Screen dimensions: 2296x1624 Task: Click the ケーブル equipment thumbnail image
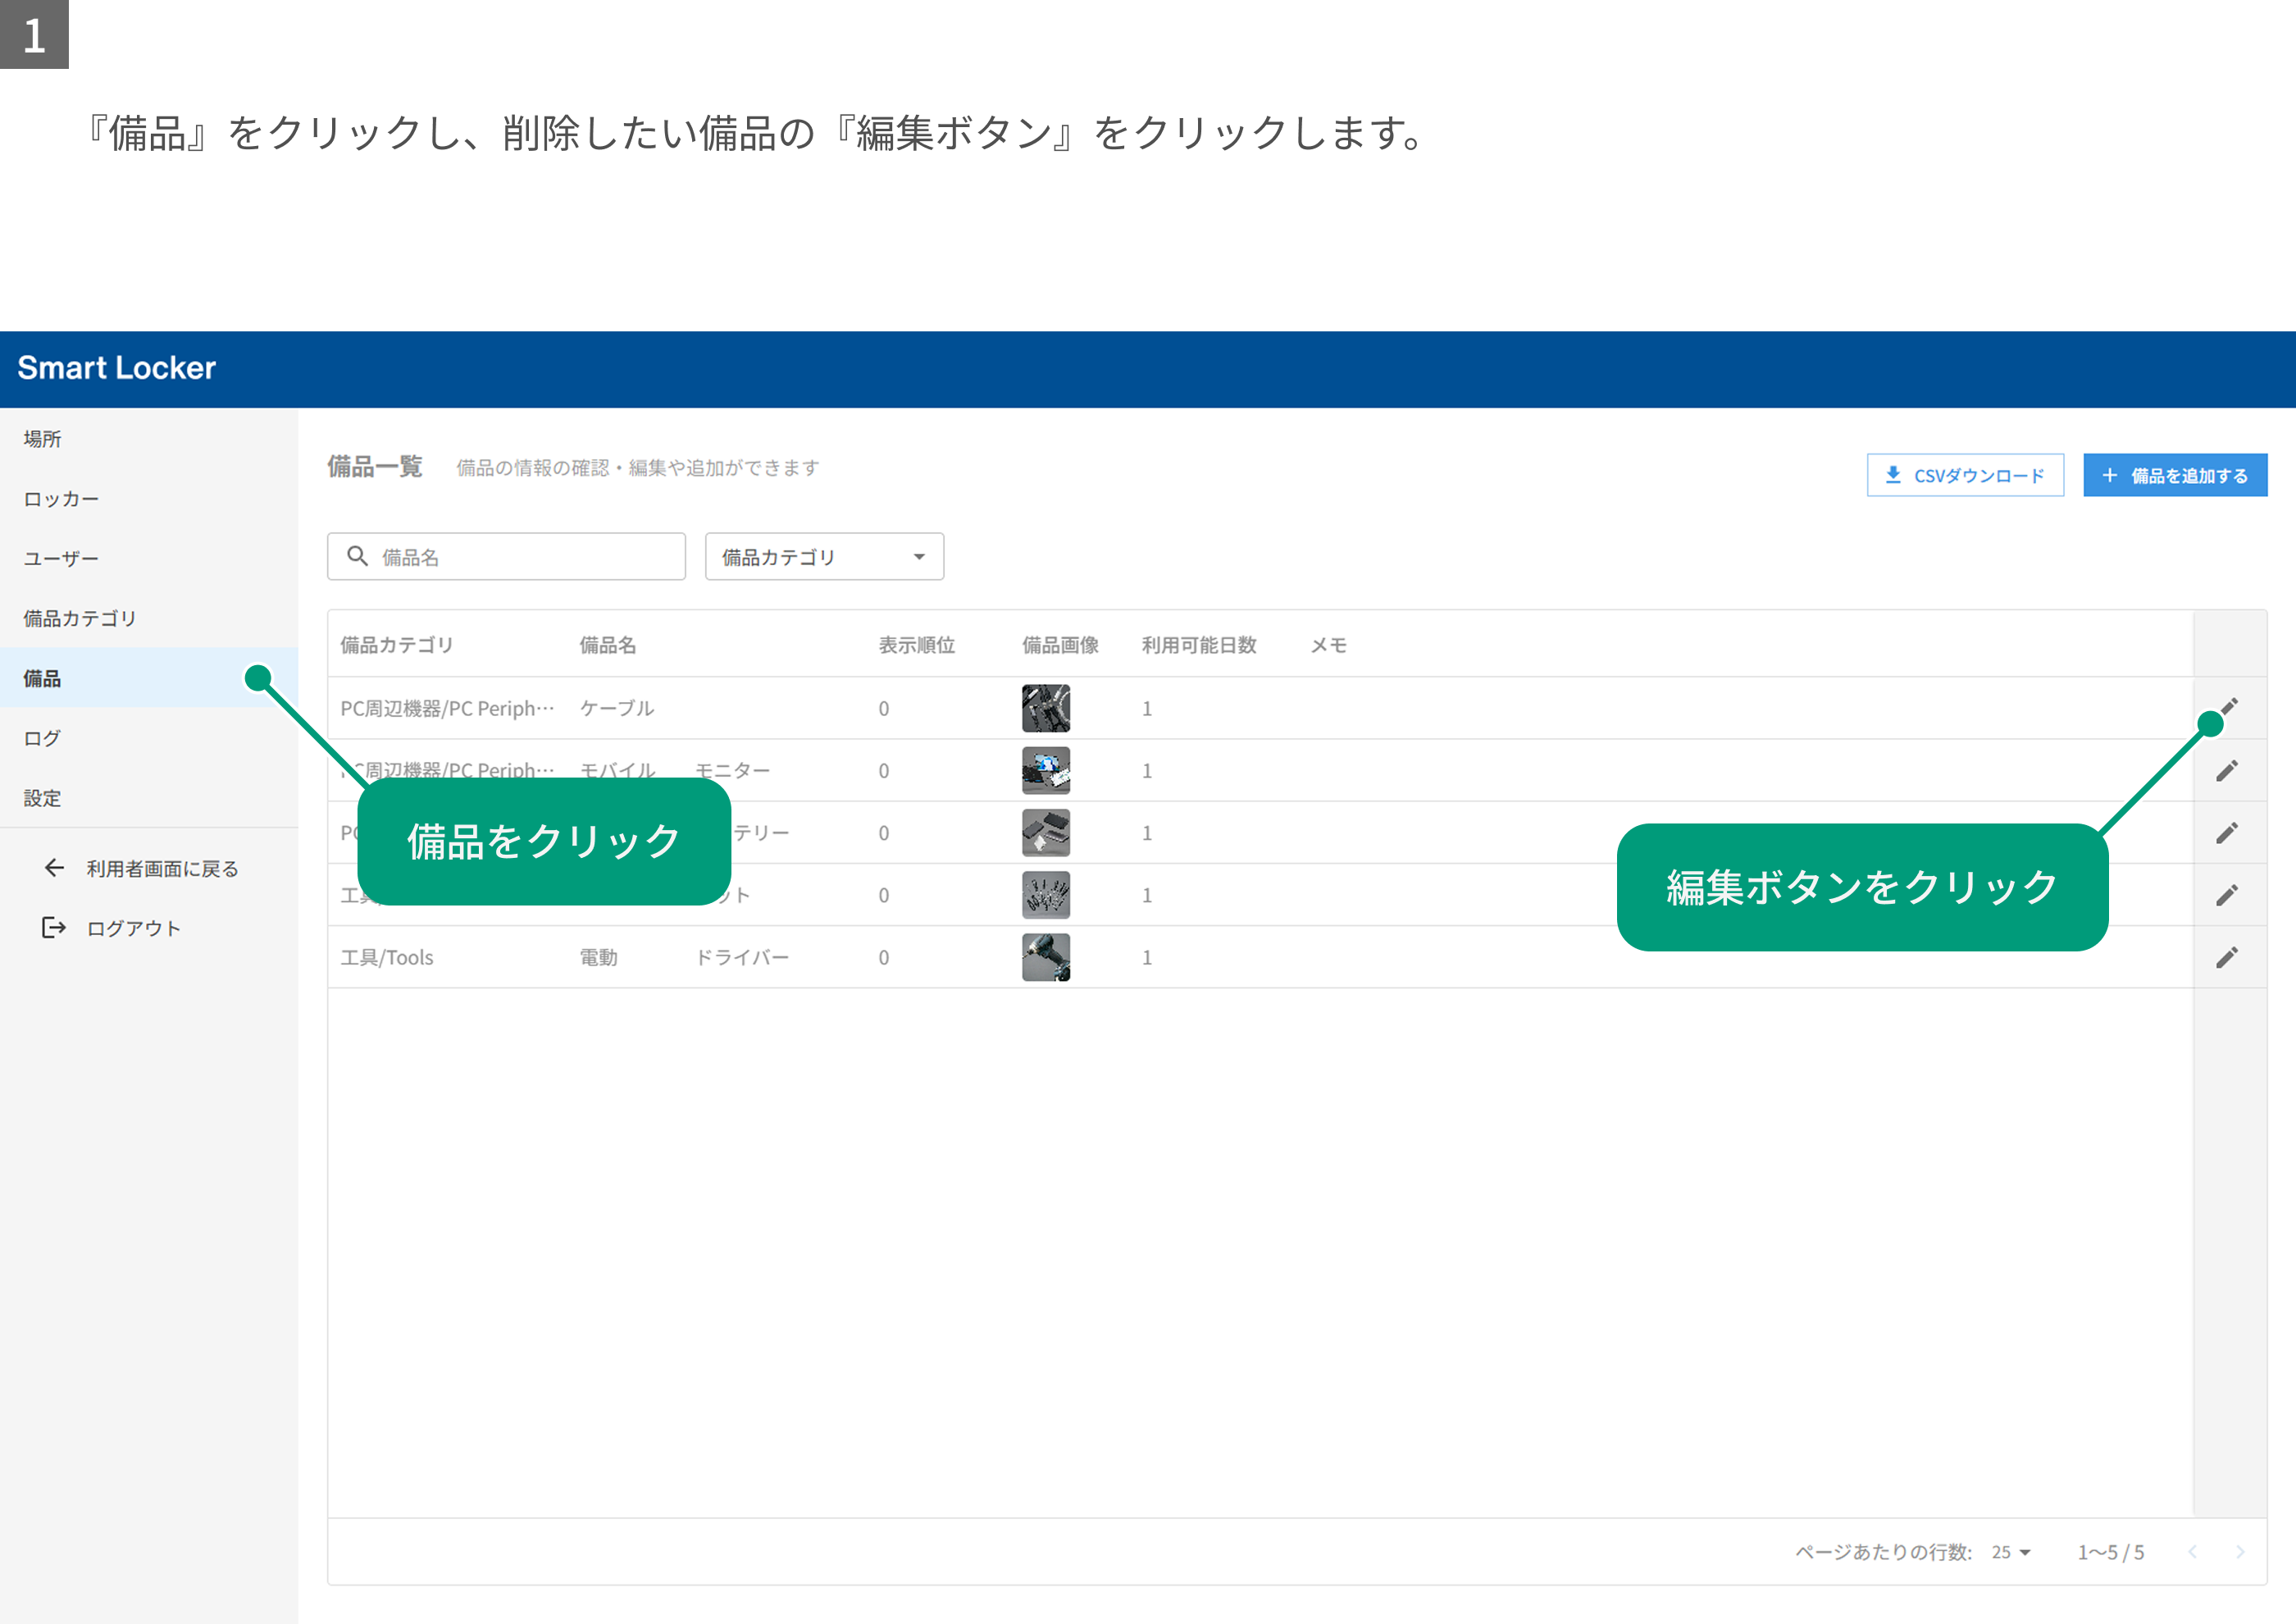click(x=1046, y=708)
